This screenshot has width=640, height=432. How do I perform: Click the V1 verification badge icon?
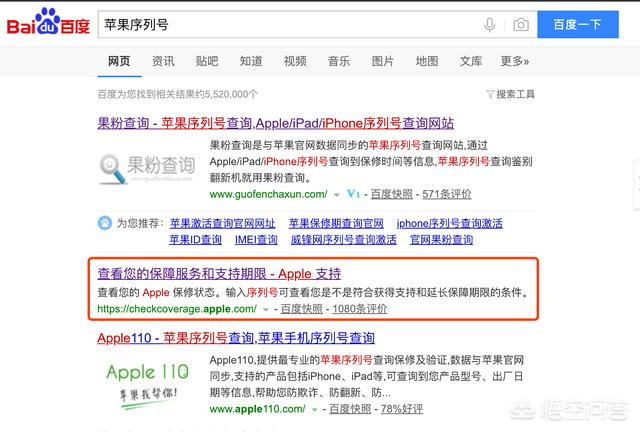tap(353, 194)
